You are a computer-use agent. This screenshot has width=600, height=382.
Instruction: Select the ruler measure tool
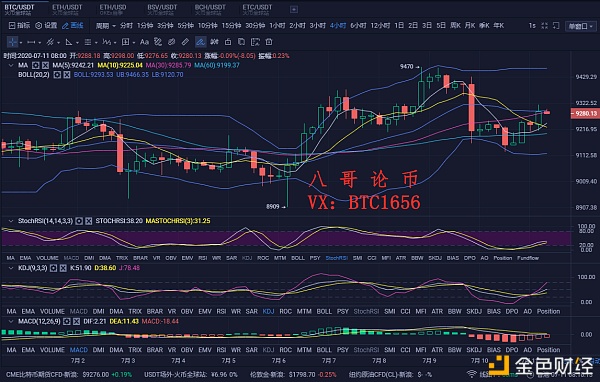pos(186,42)
